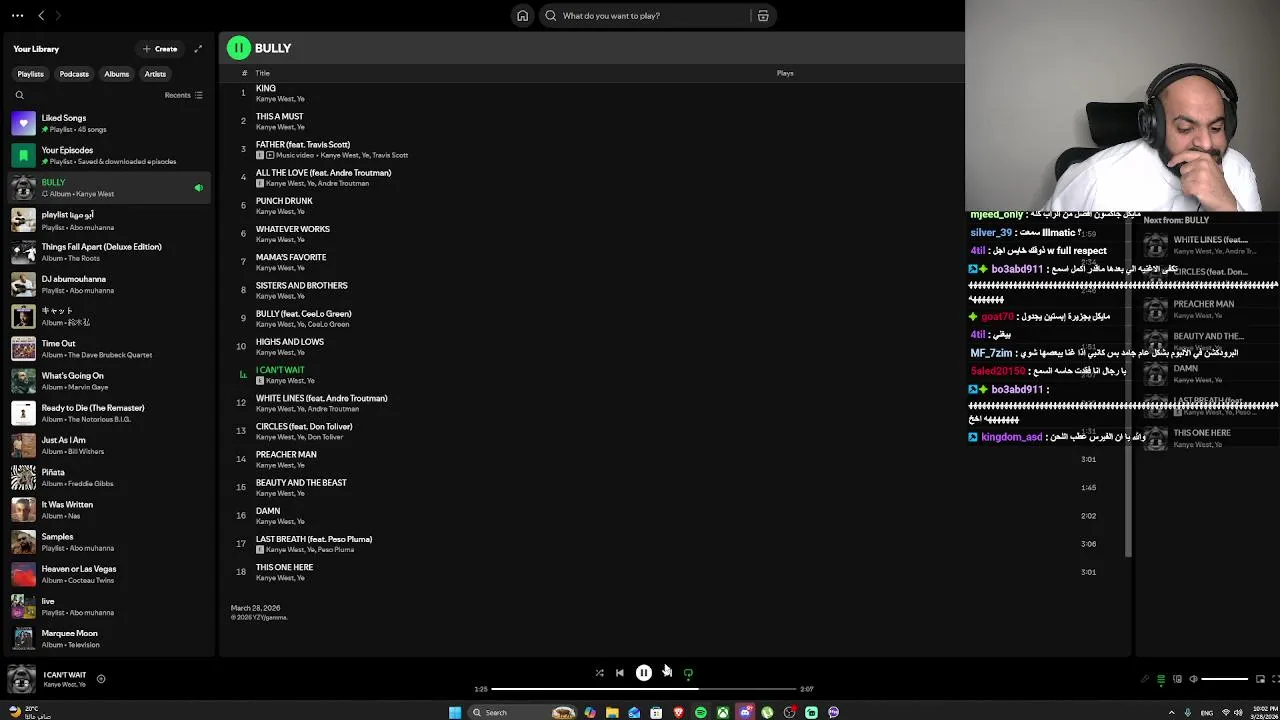Open the What's Going On album
This screenshot has width=1280, height=720.
[x=109, y=380]
